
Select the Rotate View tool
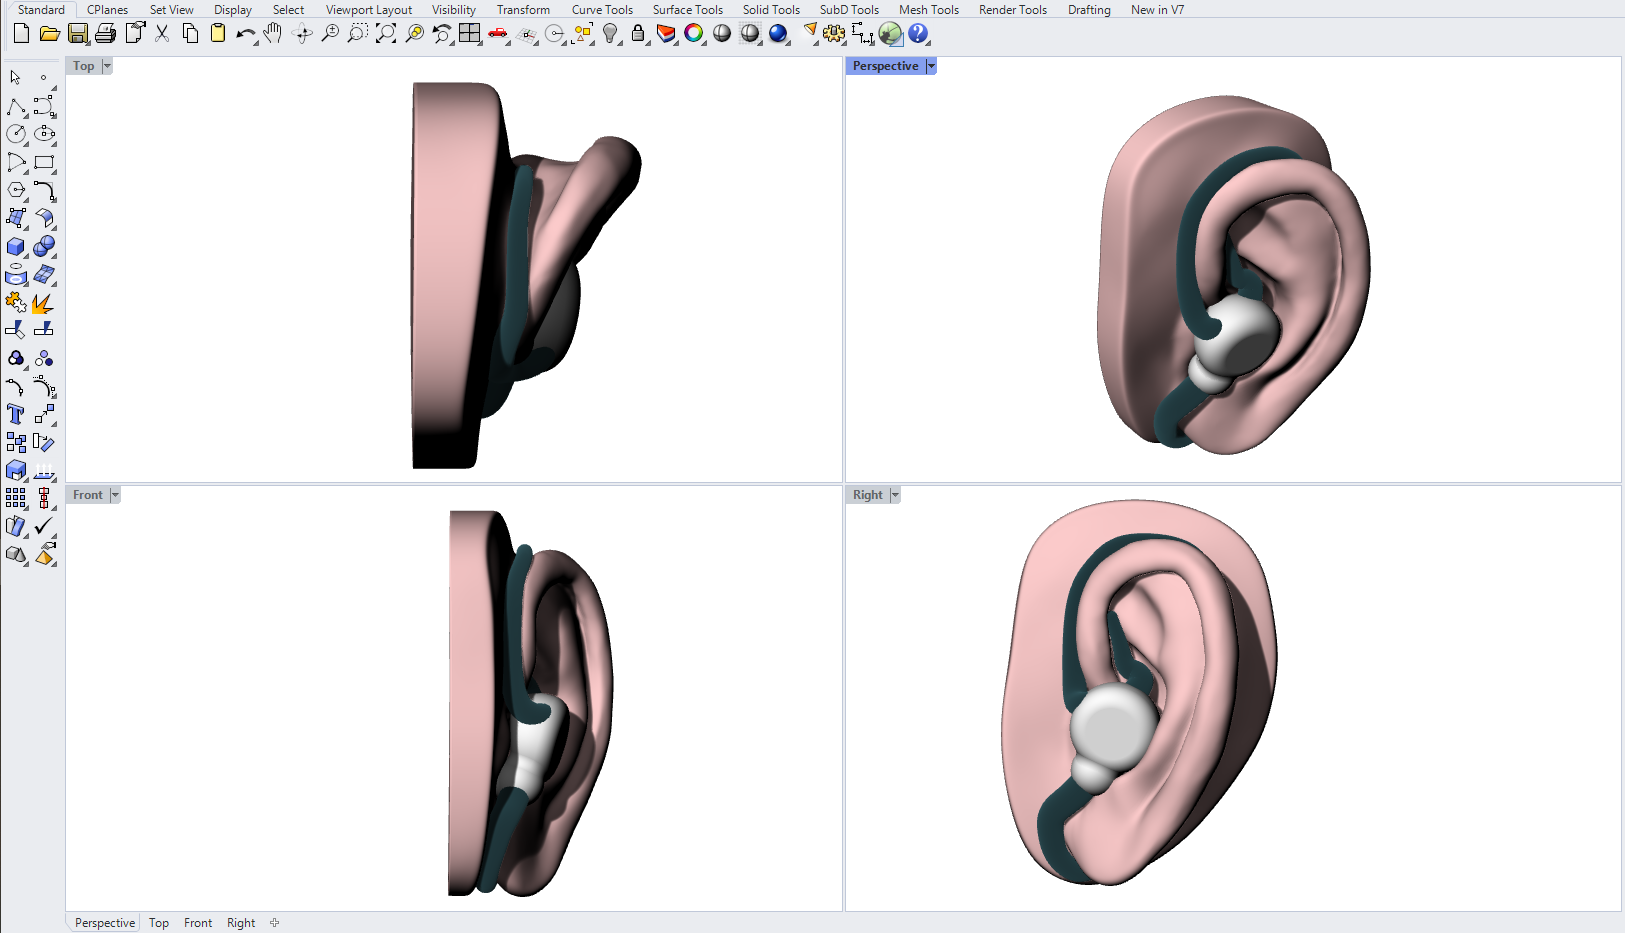pyautogui.click(x=302, y=34)
